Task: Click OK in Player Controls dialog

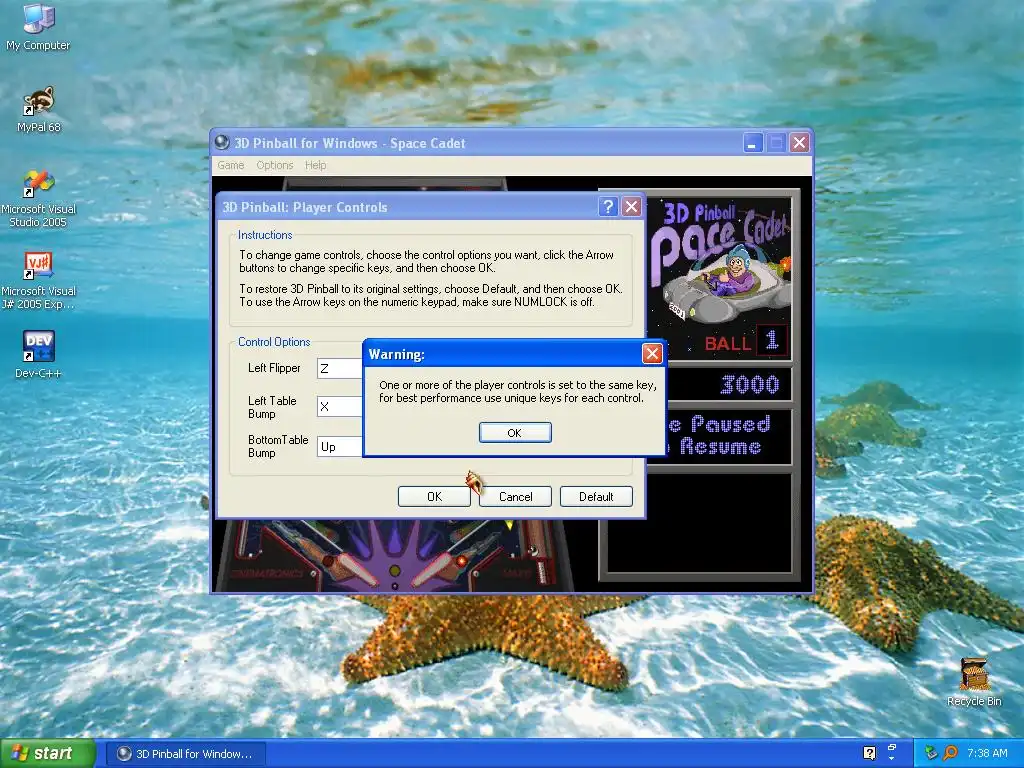Action: pyautogui.click(x=434, y=496)
